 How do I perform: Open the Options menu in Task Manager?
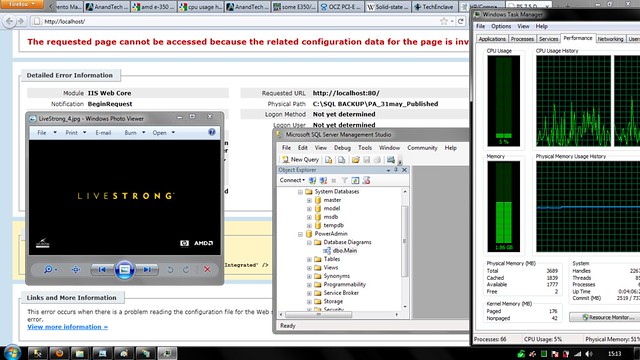tap(501, 26)
